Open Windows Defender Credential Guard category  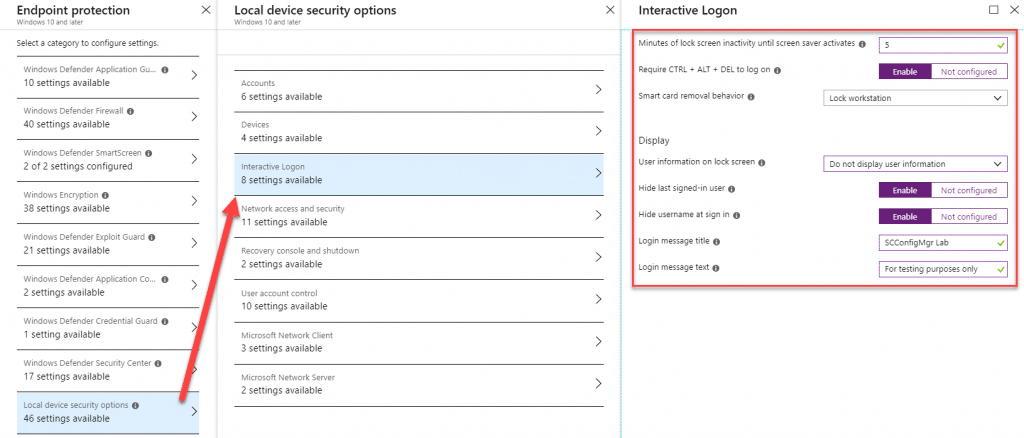(x=108, y=328)
